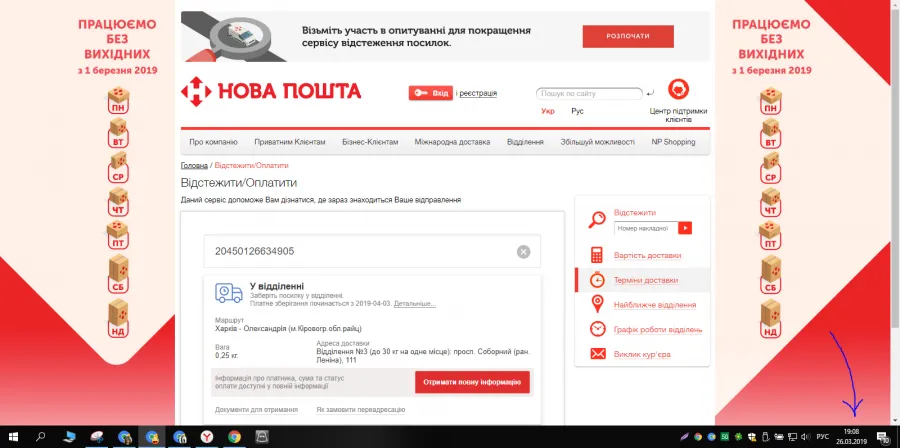Viewport: 900px width, 448px height.
Task: Click the green ICQ flower tray icon
Action: coord(738,437)
